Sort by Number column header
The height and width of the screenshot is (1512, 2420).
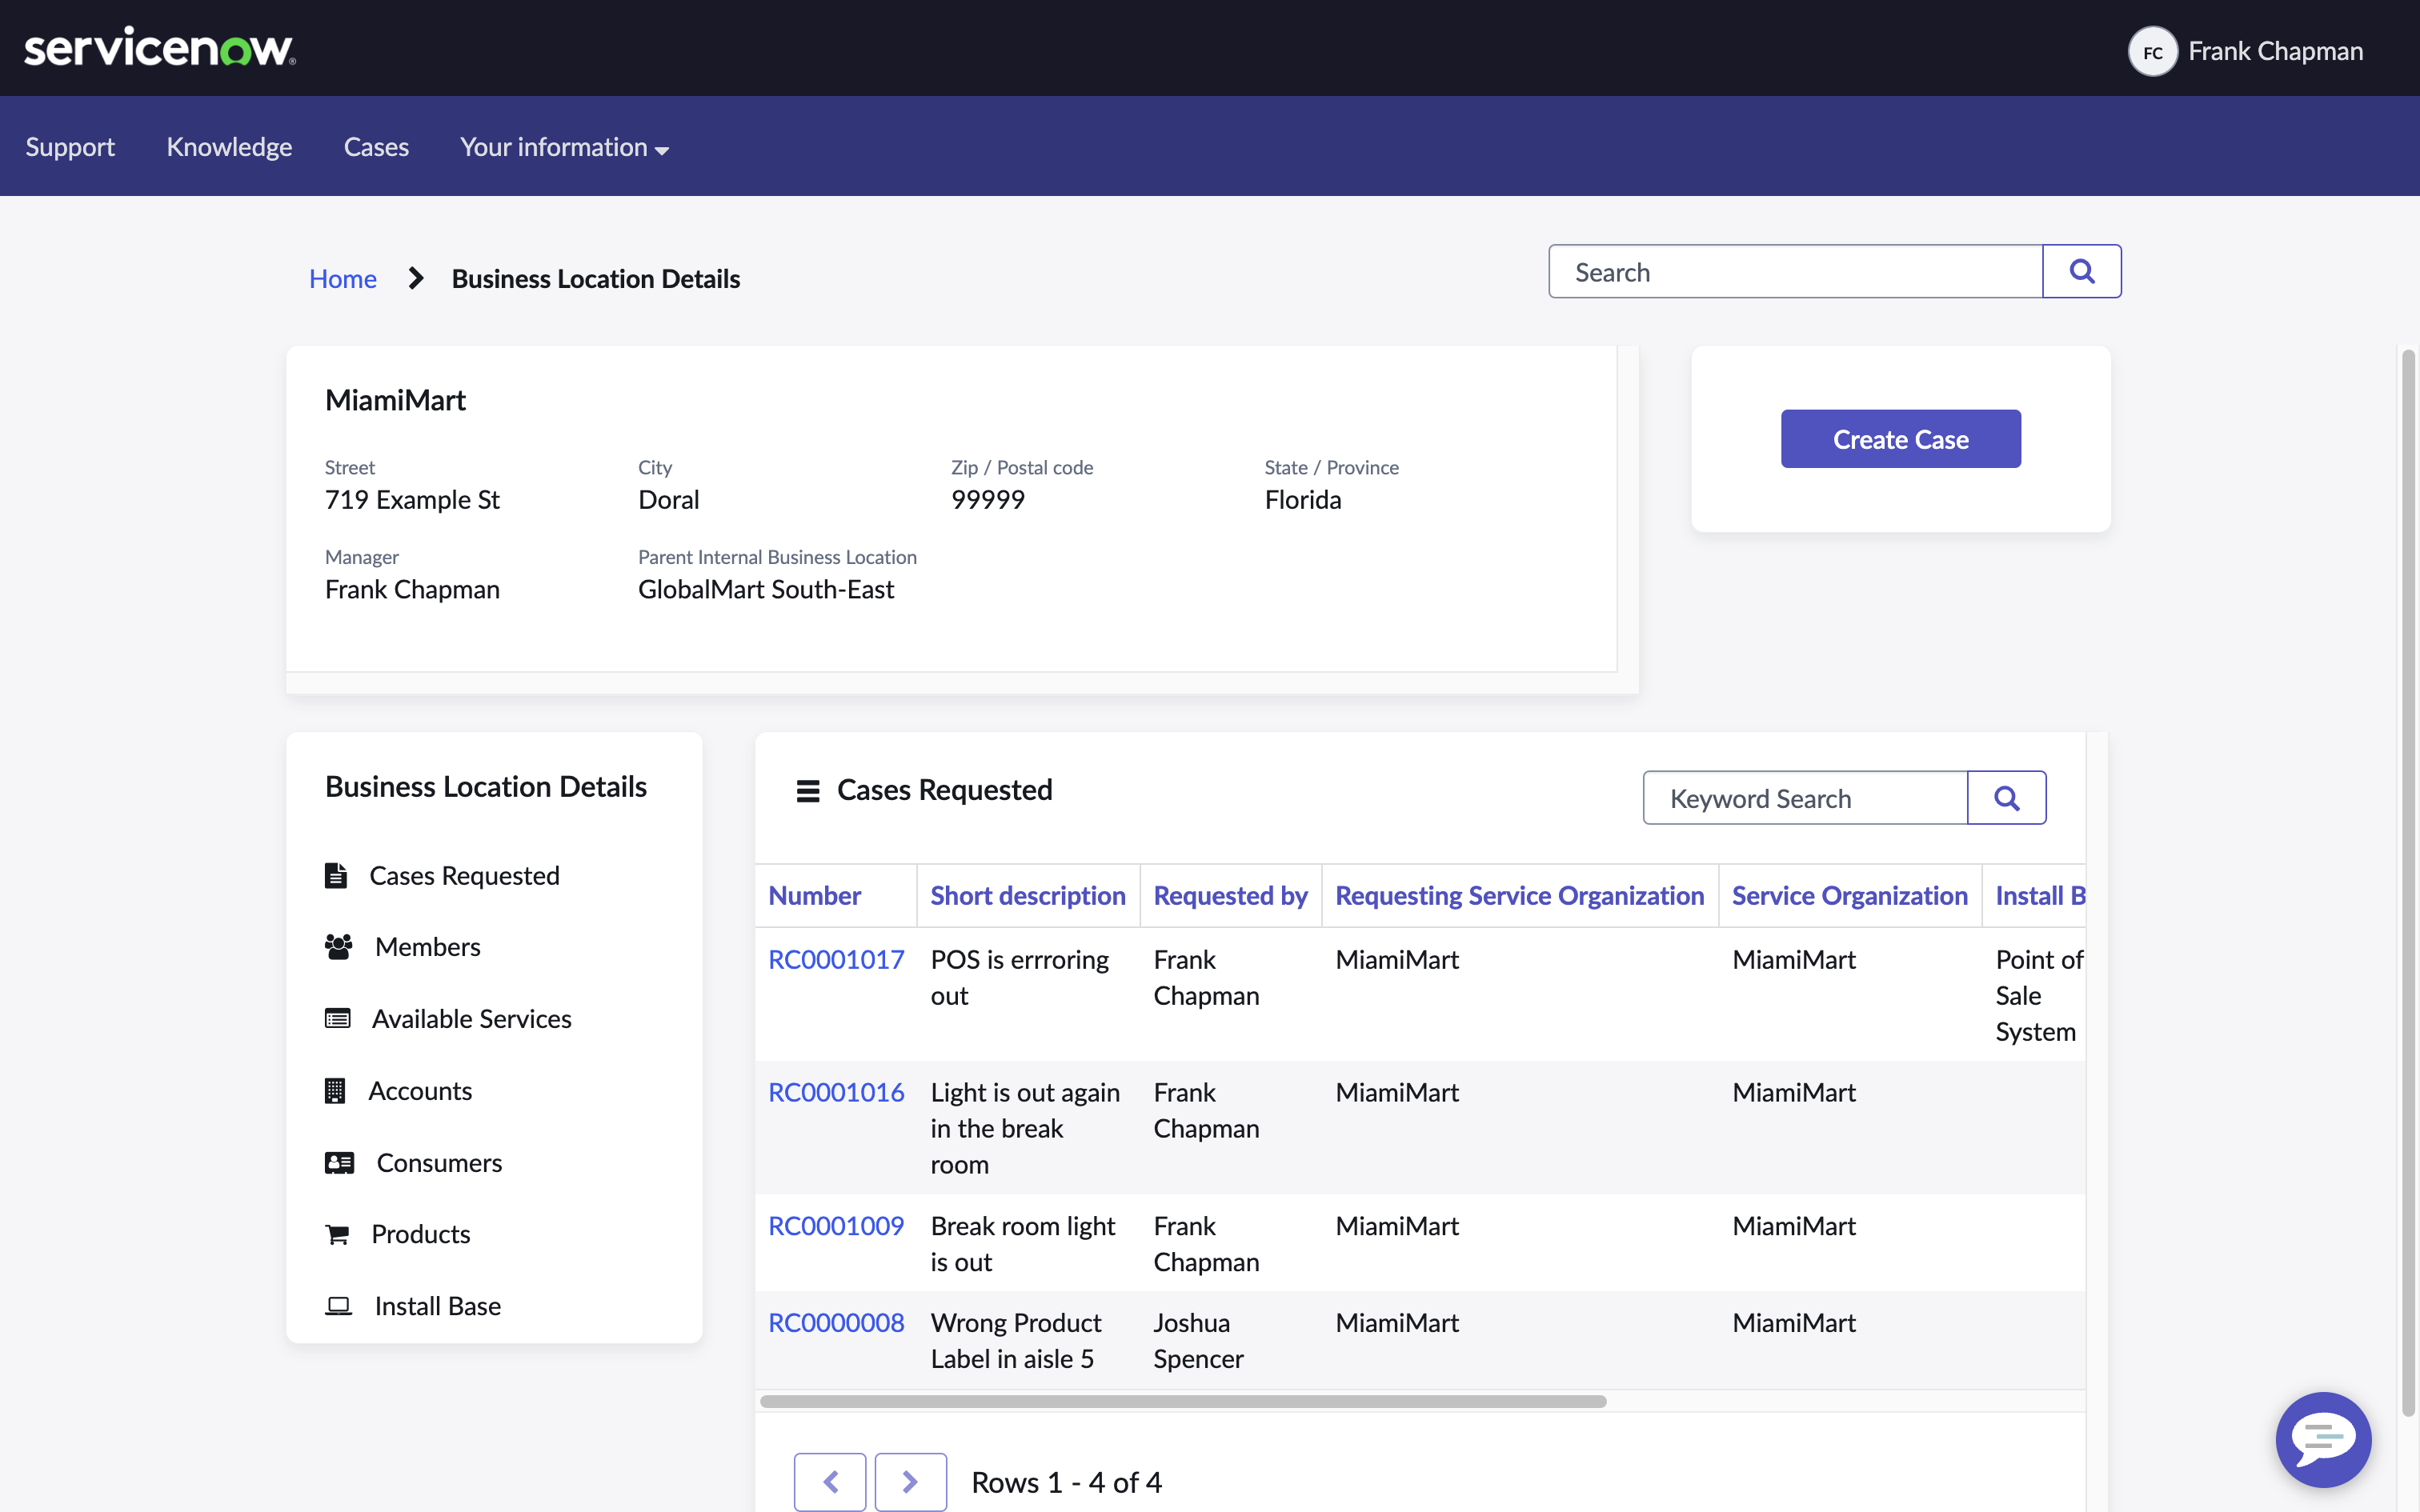(x=814, y=895)
